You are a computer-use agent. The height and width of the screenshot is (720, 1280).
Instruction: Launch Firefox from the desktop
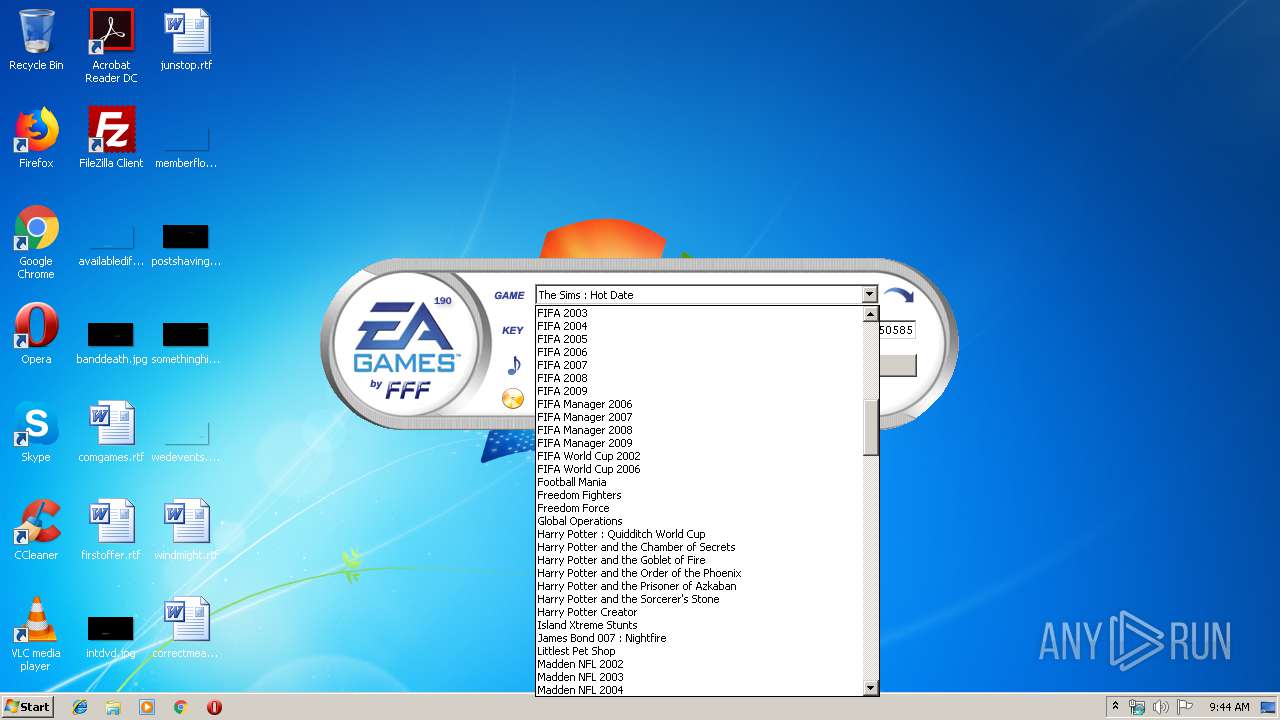click(x=36, y=138)
